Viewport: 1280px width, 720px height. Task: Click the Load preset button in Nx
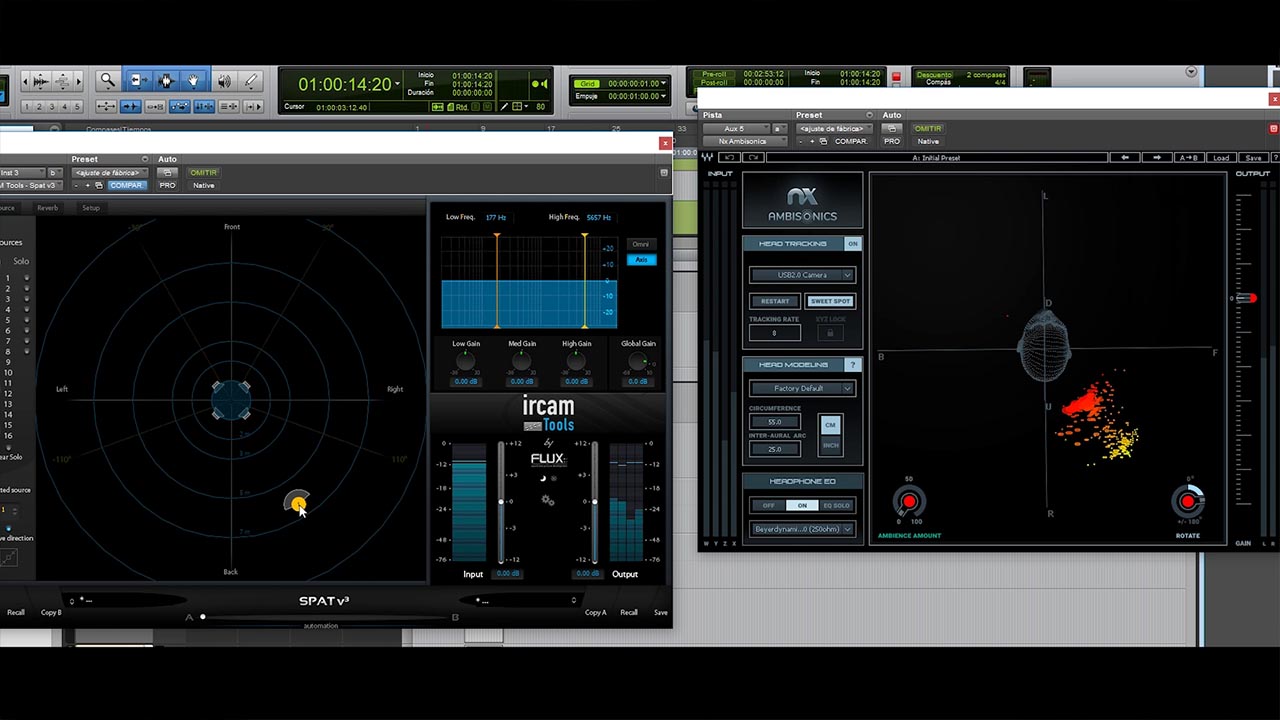[1221, 157]
